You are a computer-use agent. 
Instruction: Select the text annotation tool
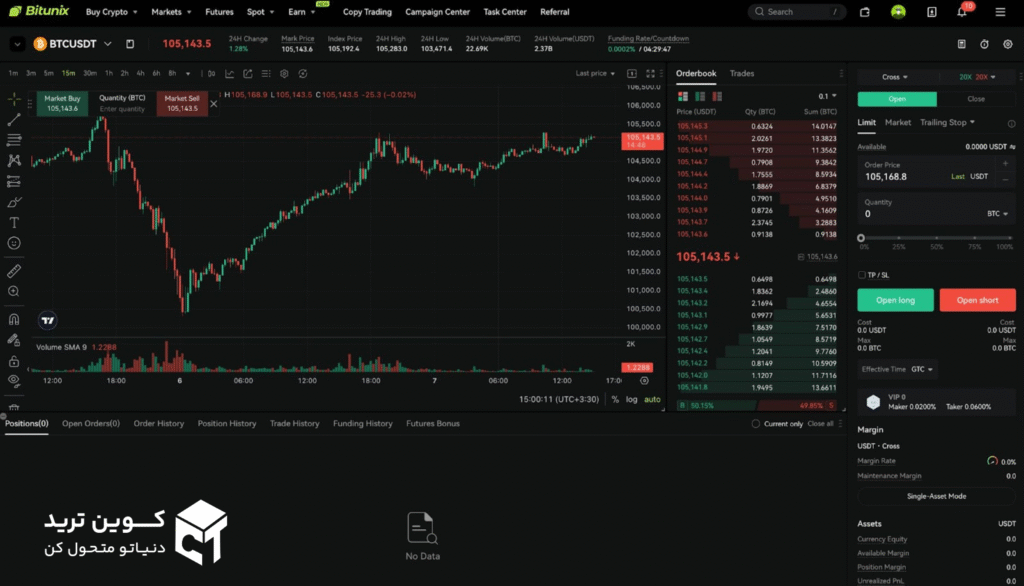click(14, 222)
